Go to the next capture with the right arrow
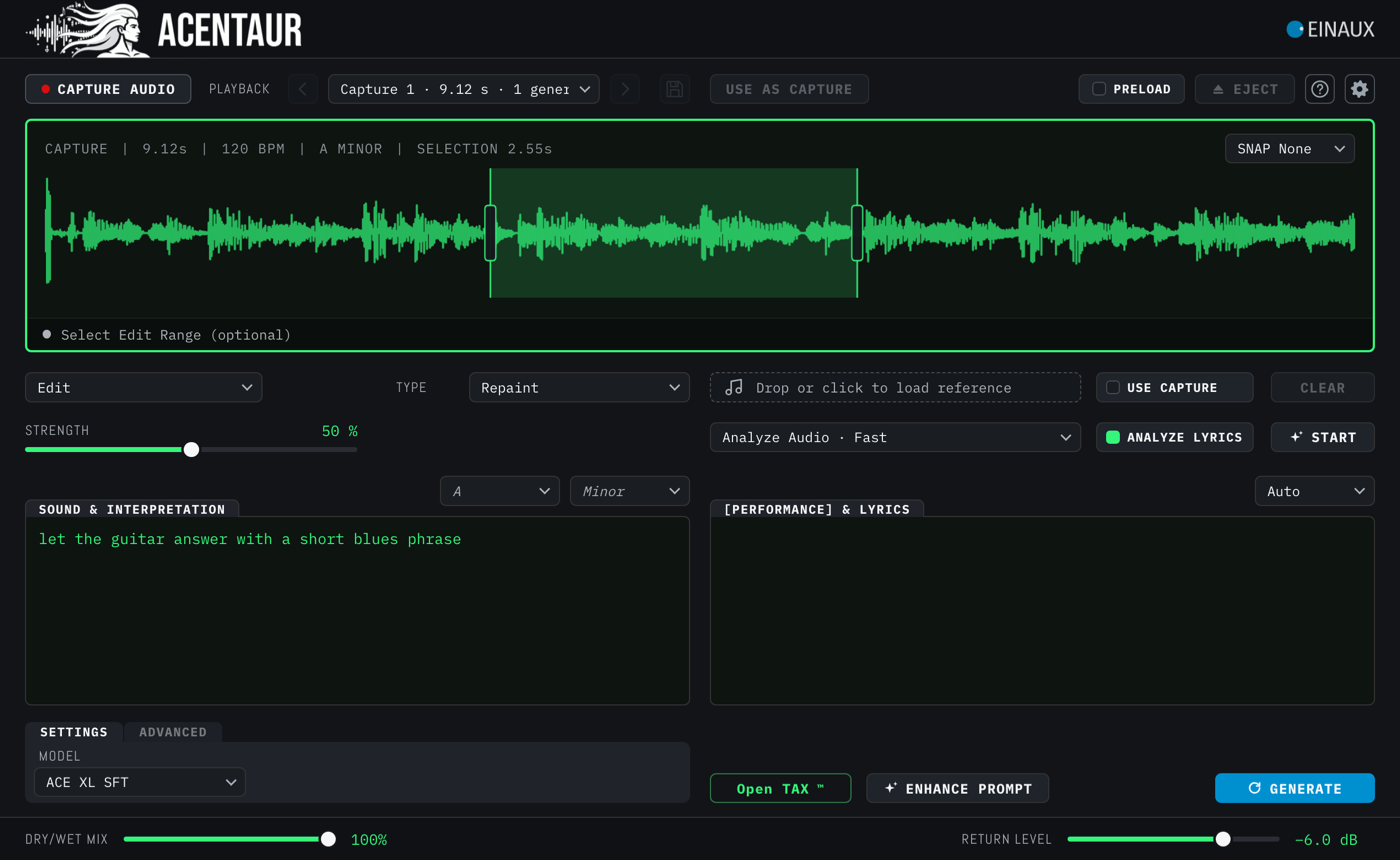 click(x=625, y=89)
